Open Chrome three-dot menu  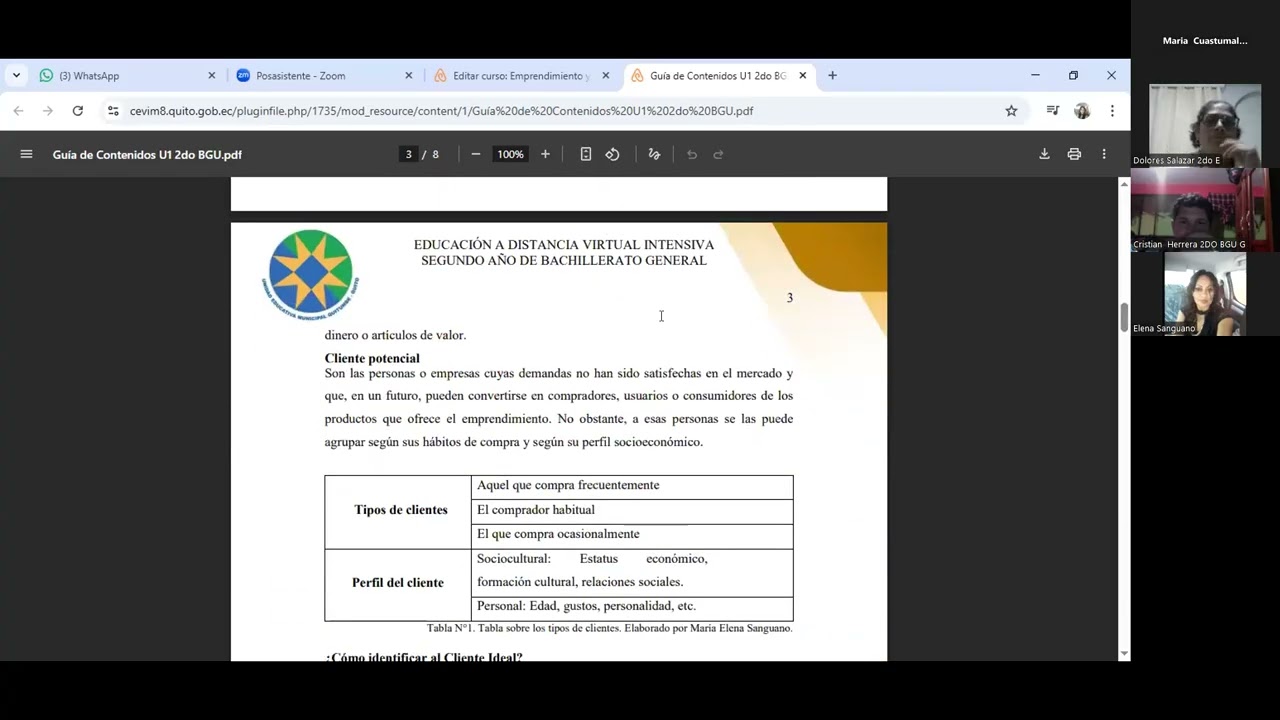point(1112,111)
